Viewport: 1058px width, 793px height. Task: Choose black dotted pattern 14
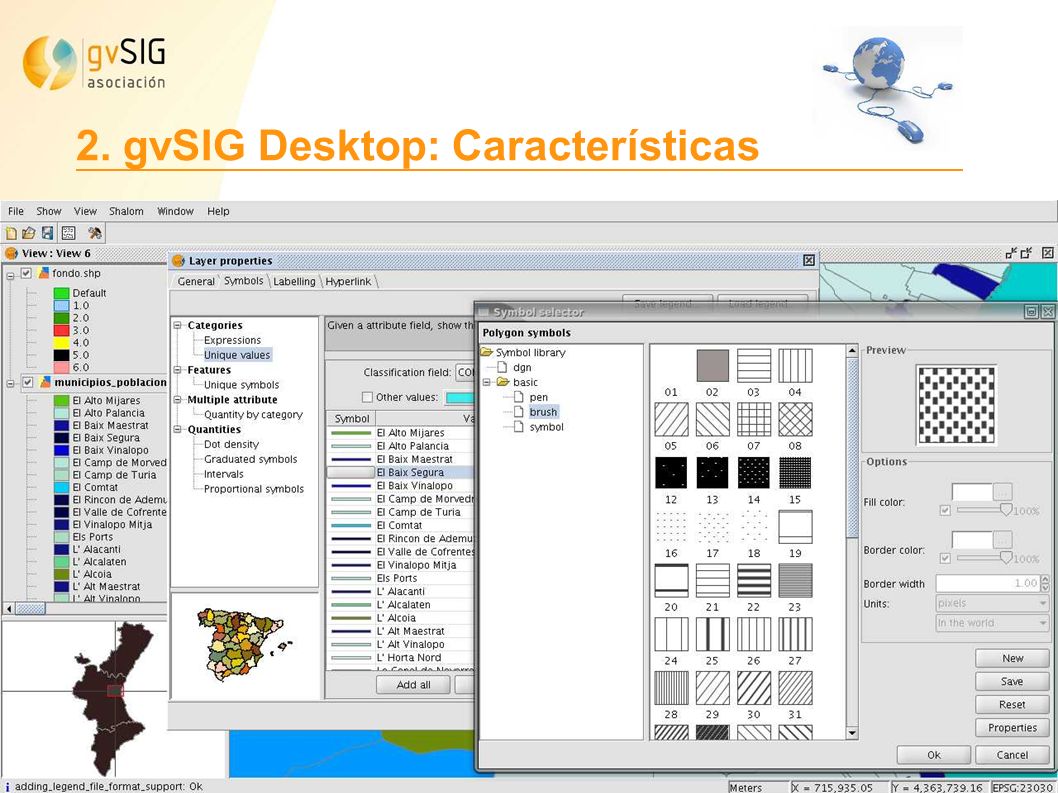coord(754,472)
